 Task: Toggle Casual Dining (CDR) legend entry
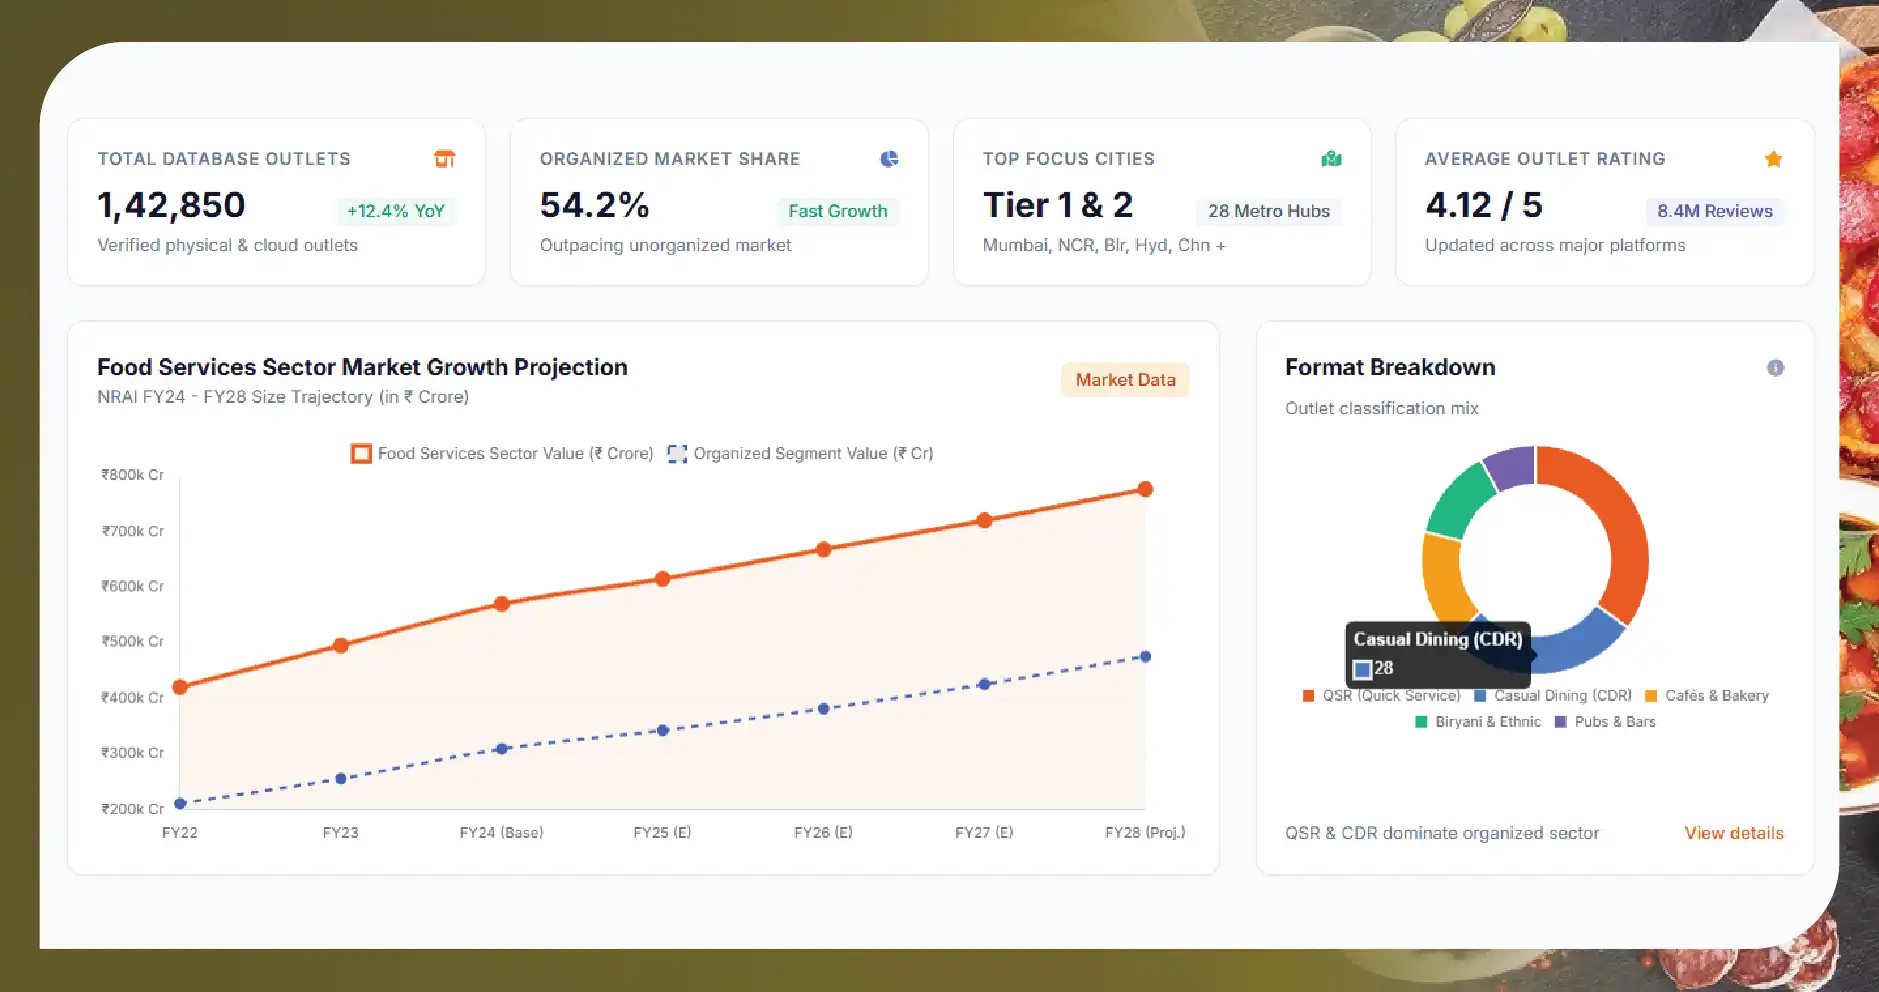pyautogui.click(x=1553, y=696)
